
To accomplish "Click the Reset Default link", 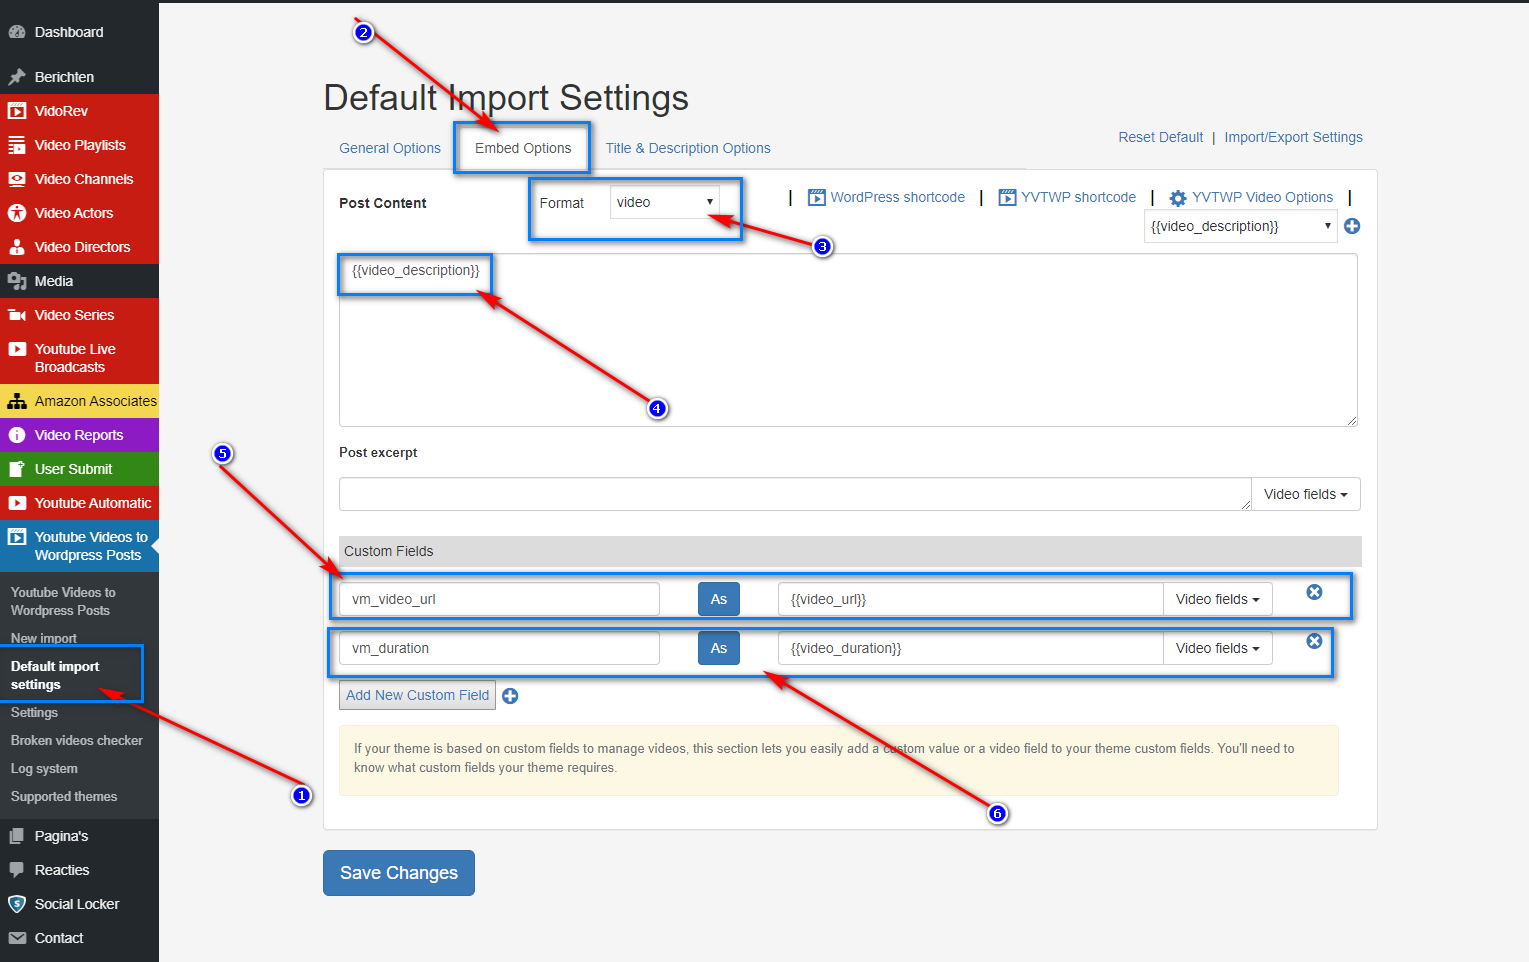I will point(1160,137).
